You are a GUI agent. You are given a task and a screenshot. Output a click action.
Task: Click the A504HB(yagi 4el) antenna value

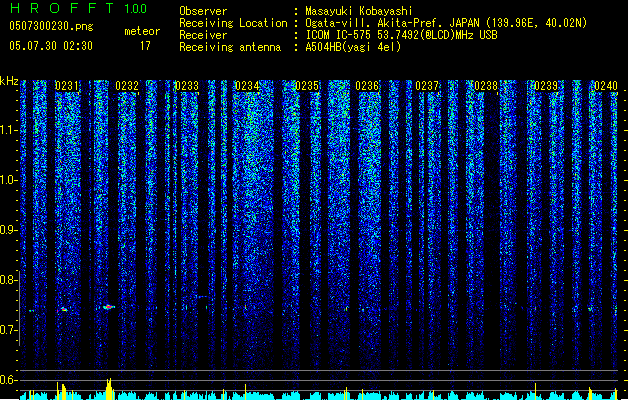[353, 47]
